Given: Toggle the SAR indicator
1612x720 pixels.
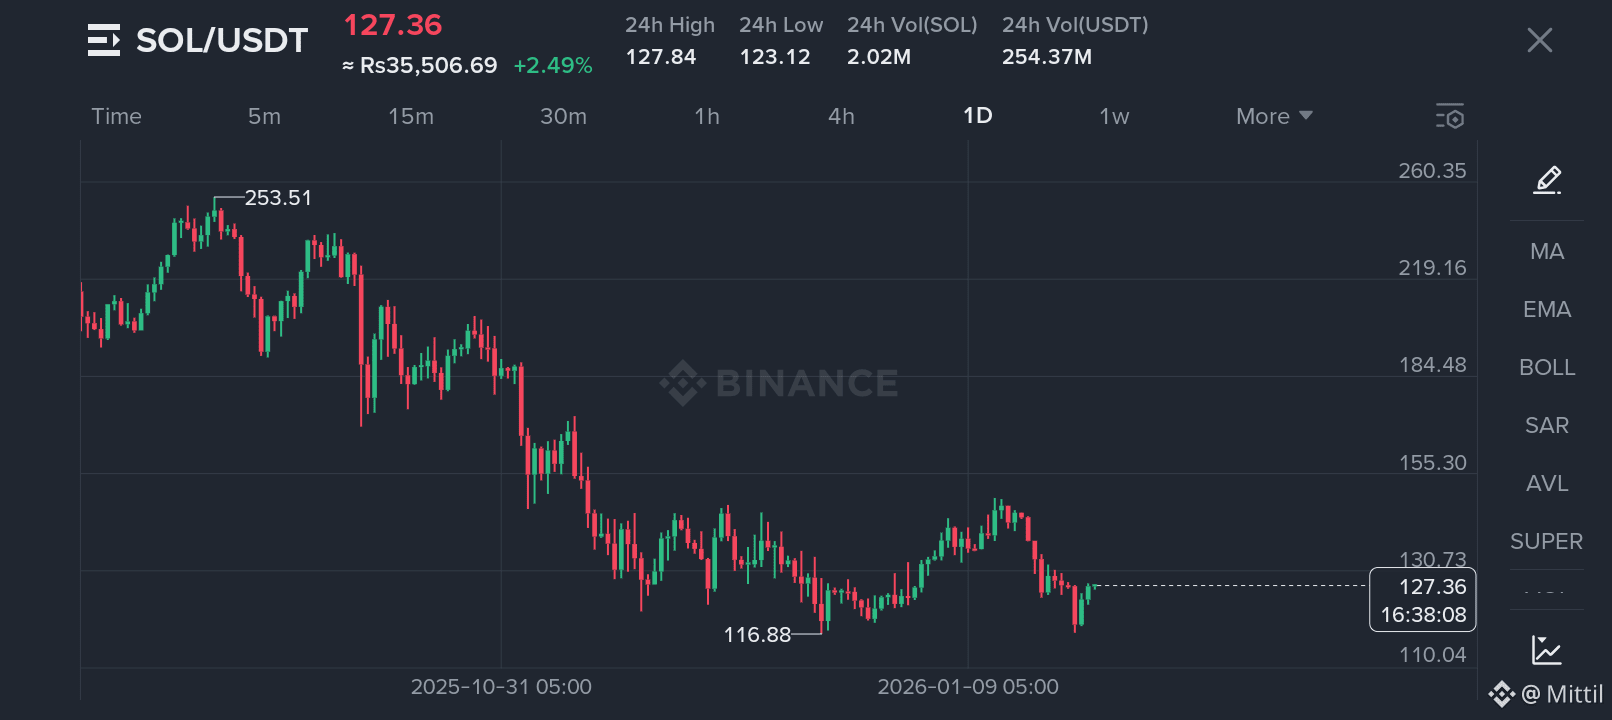Looking at the screenshot, I should point(1547,425).
